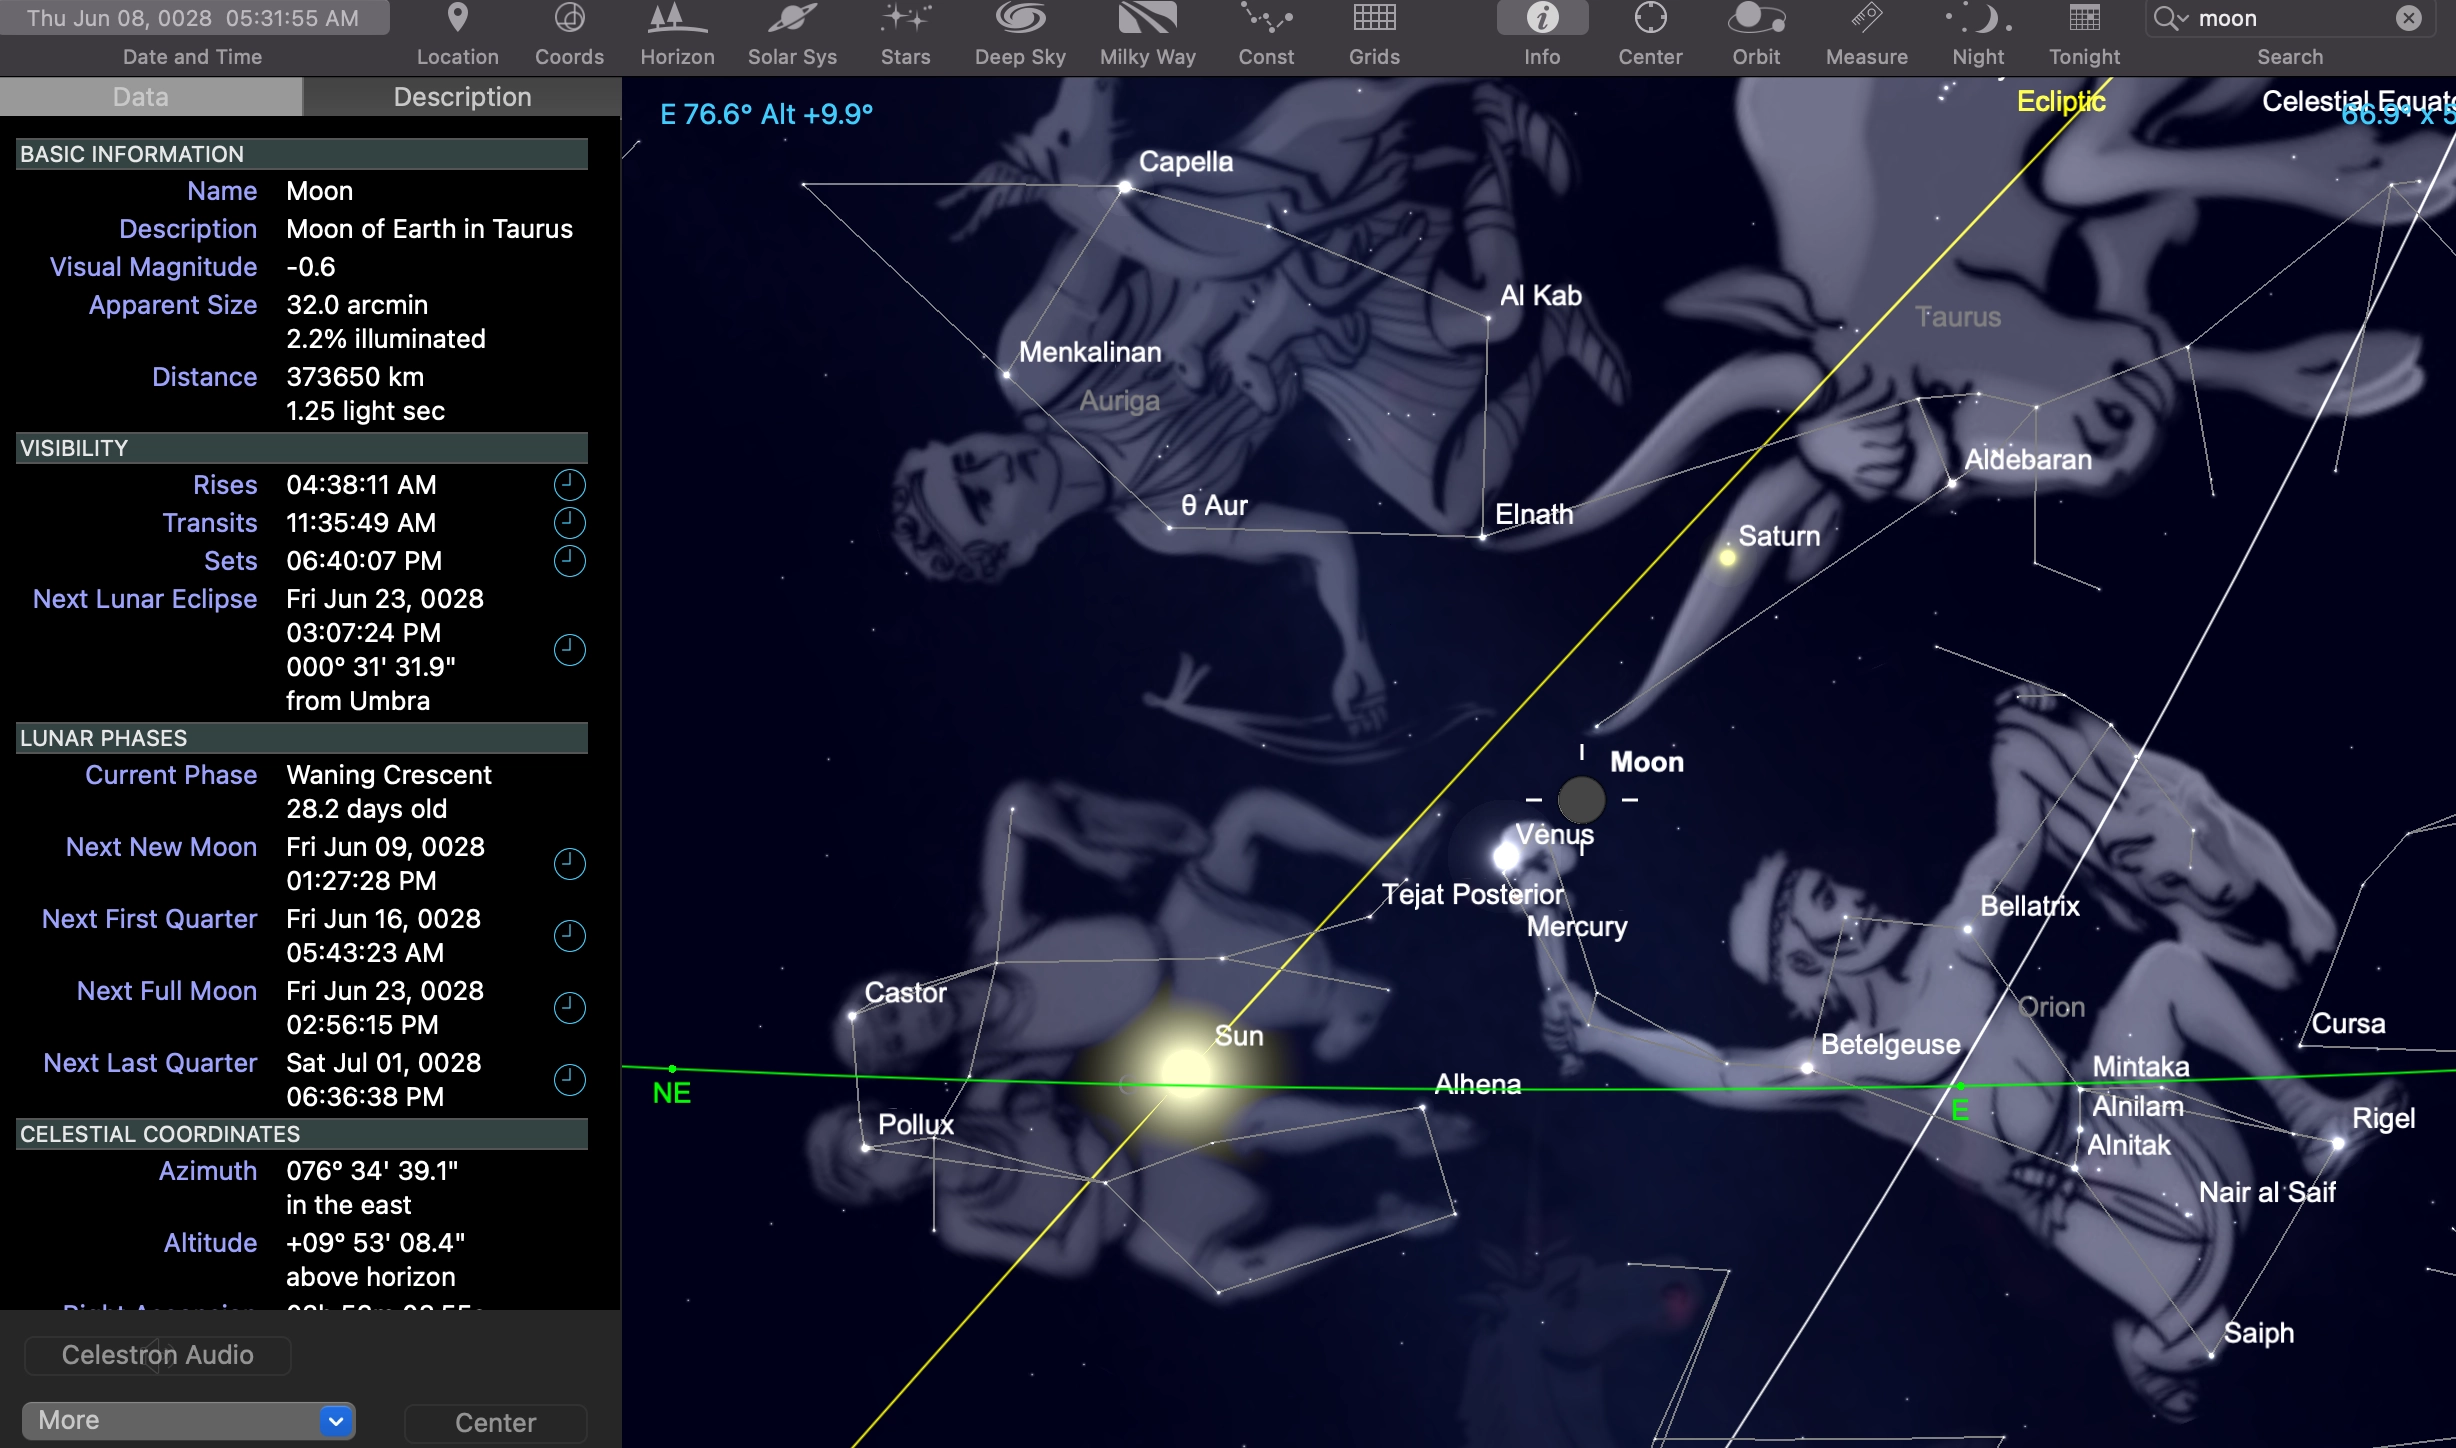Click the Const constellations icon
This screenshot has height=1448, width=2456.
point(1265,19)
